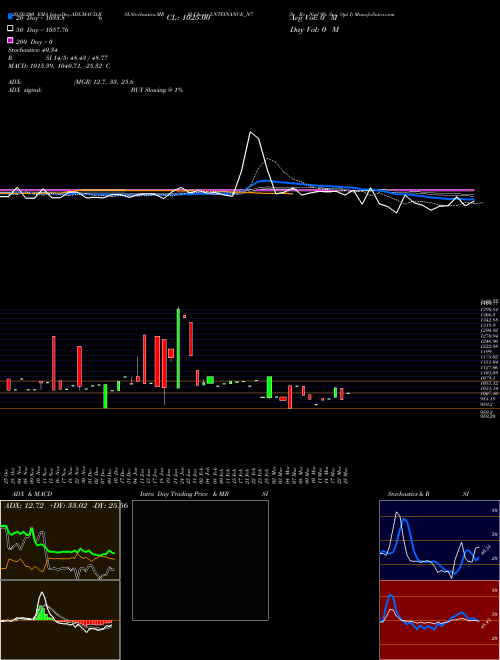
Task: Click the MACD values line in header
Action: [x=59, y=66]
